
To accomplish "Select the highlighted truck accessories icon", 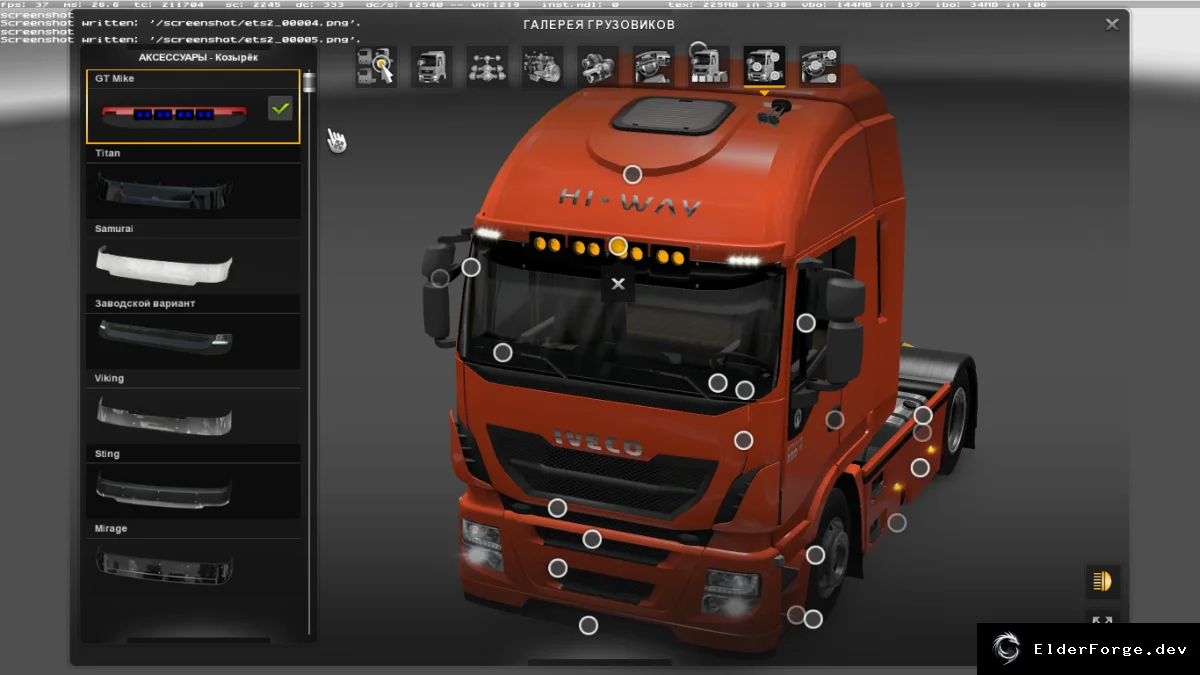I will pos(764,67).
